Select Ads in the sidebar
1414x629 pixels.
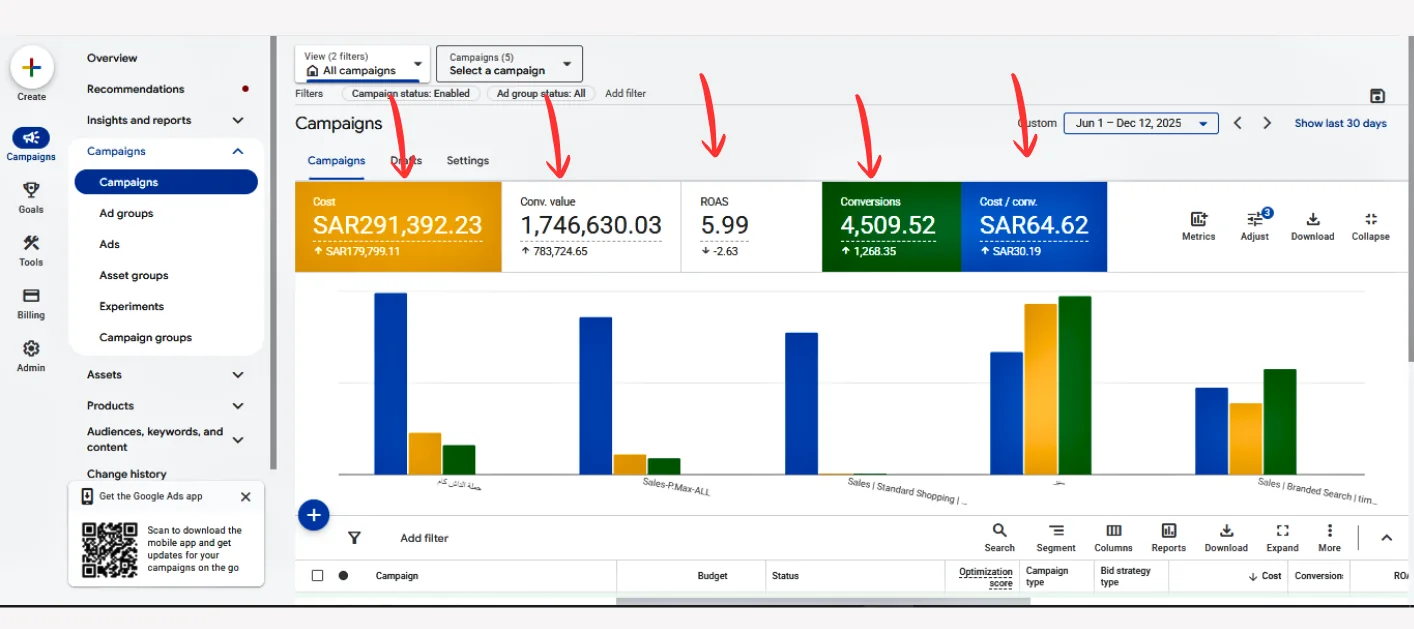click(110, 244)
